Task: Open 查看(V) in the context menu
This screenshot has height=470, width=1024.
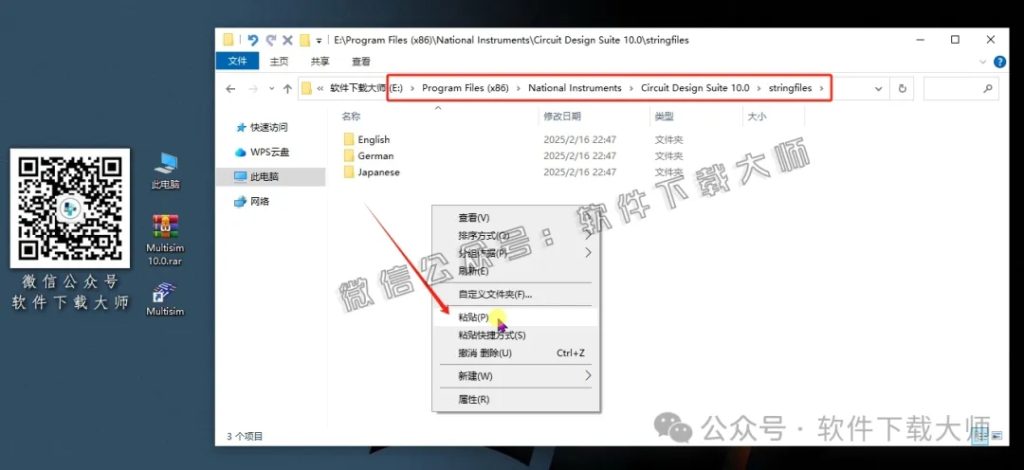Action: pos(516,217)
